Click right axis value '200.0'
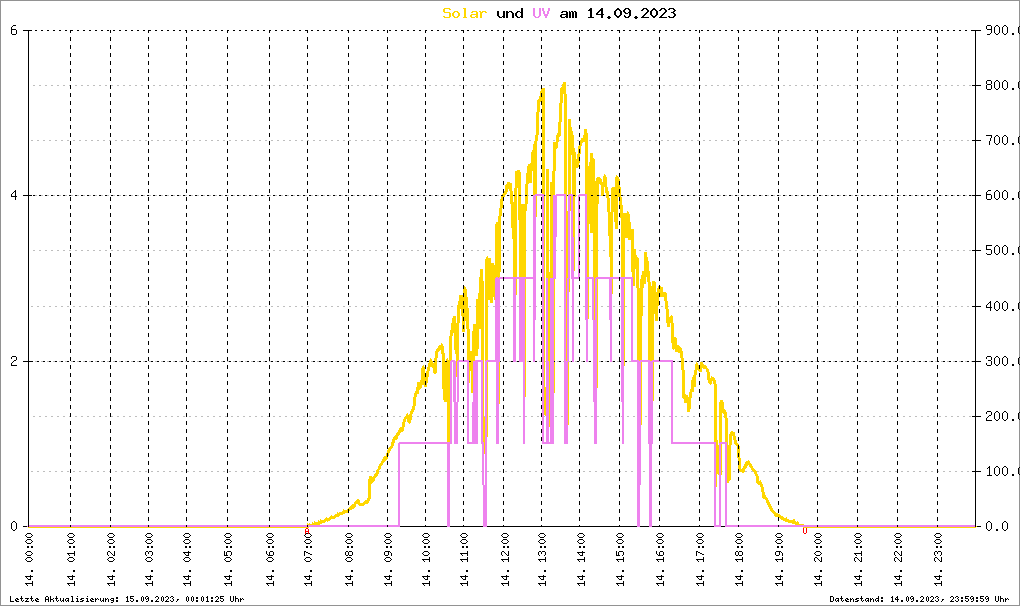The image size is (1020, 606). [x=1001, y=416]
